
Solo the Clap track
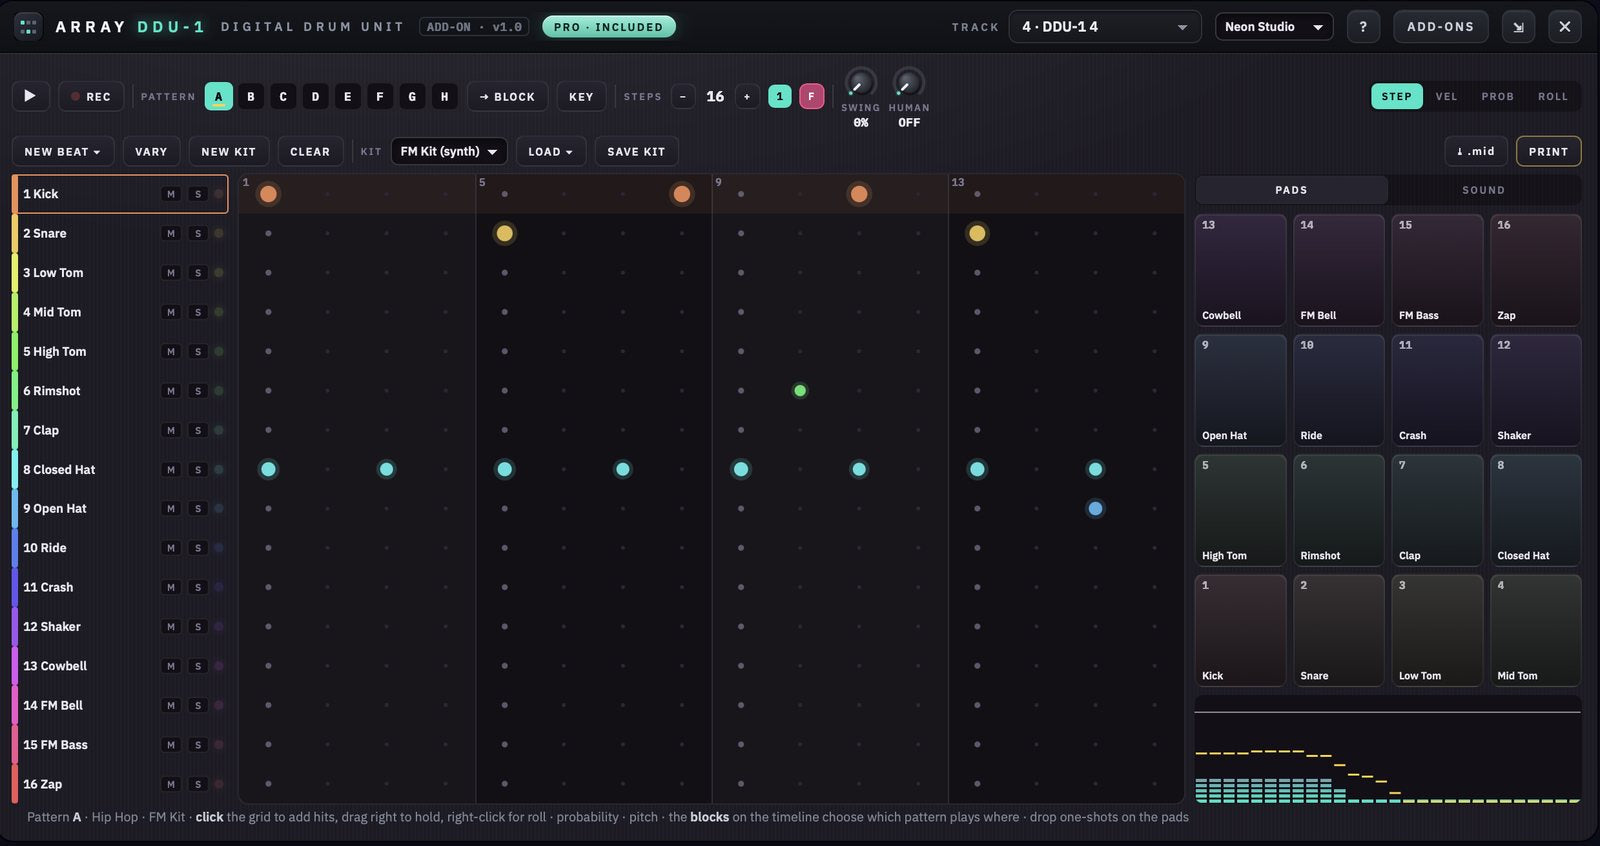coord(198,430)
